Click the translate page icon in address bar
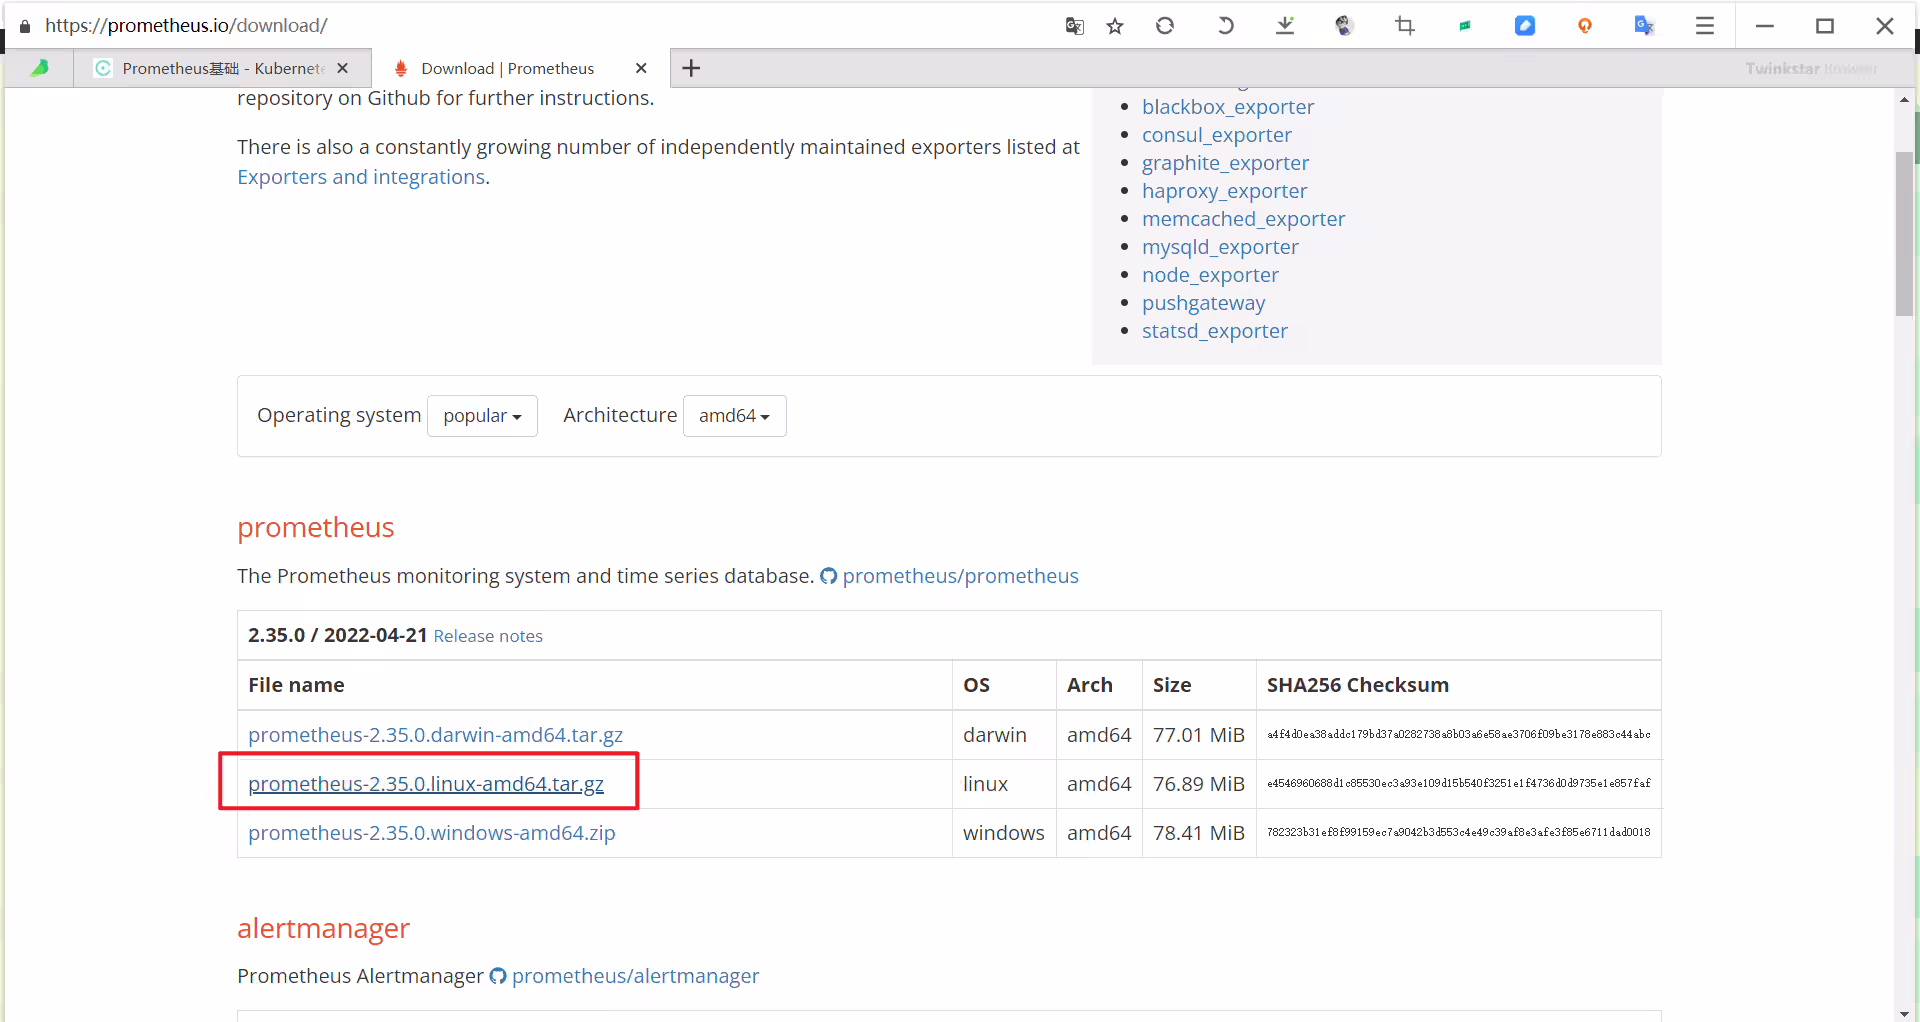Image resolution: width=1920 pixels, height=1022 pixels. [x=1075, y=26]
